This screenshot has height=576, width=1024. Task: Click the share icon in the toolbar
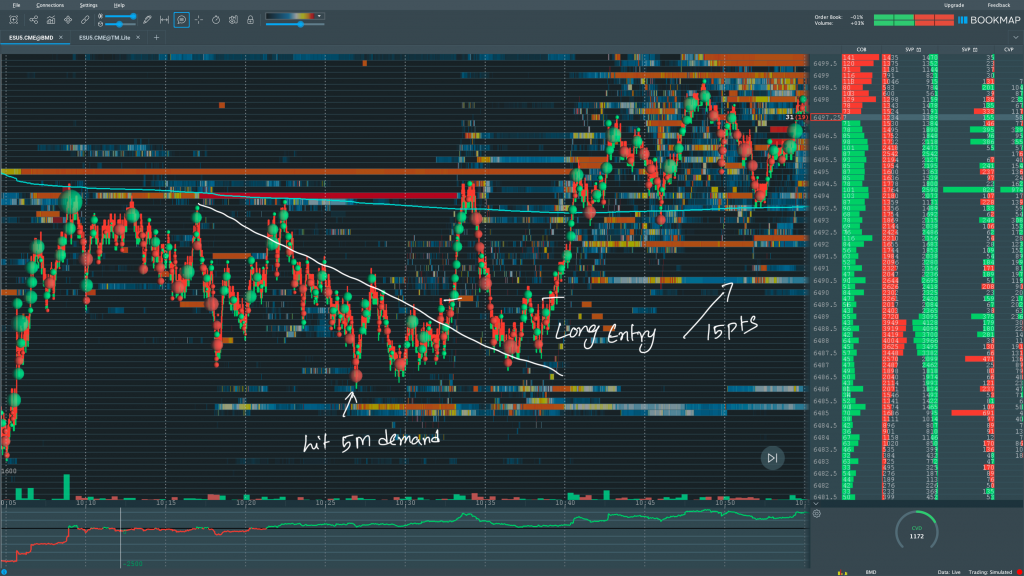tap(33, 20)
